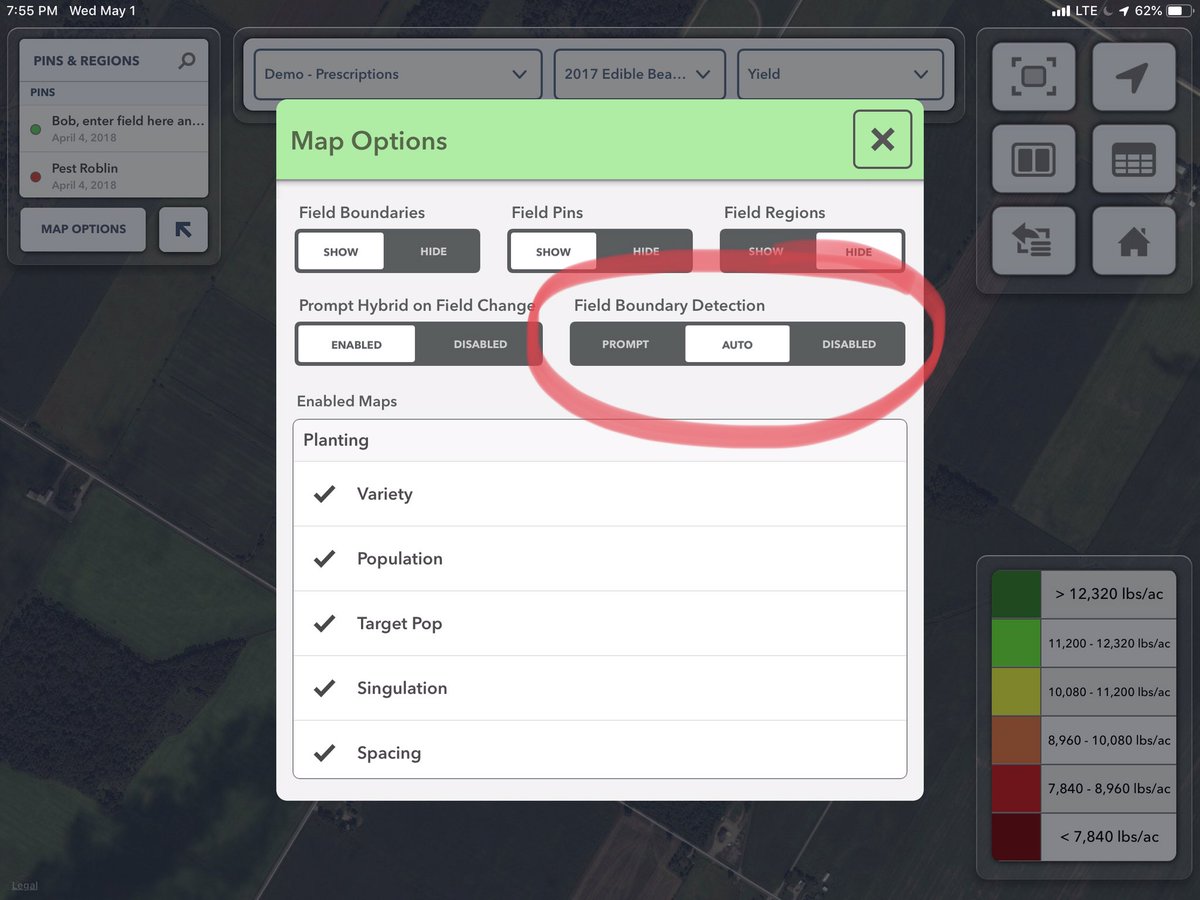Tap the GPS location arrow icon
1200x900 pixels.
point(1134,77)
